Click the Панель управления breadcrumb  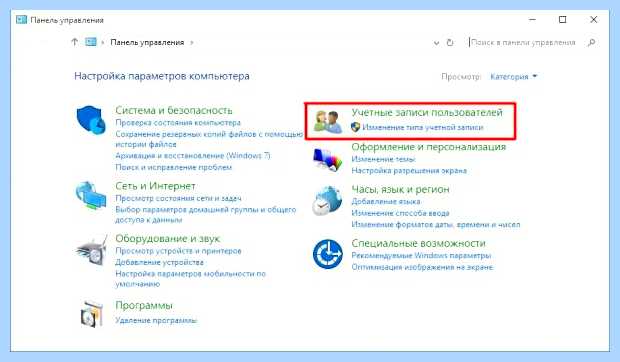pos(147,42)
